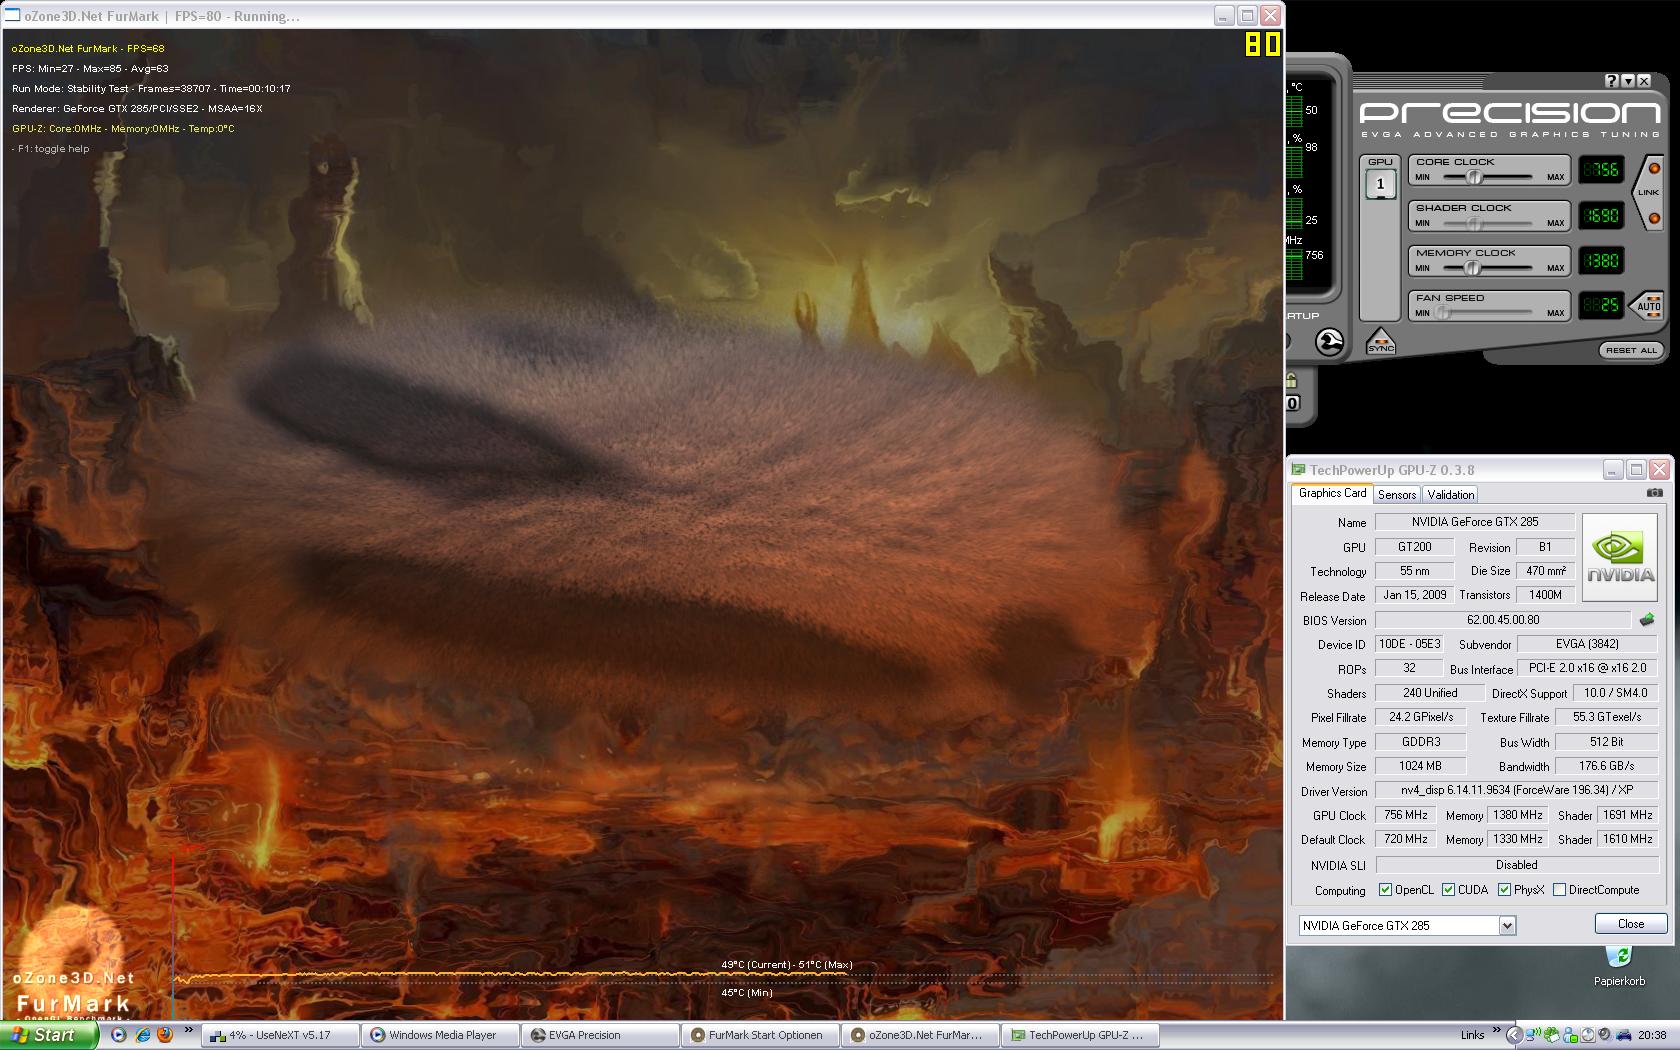Click the GPU-Z screenshot camera icon
This screenshot has height=1050, width=1680.
[1655, 493]
